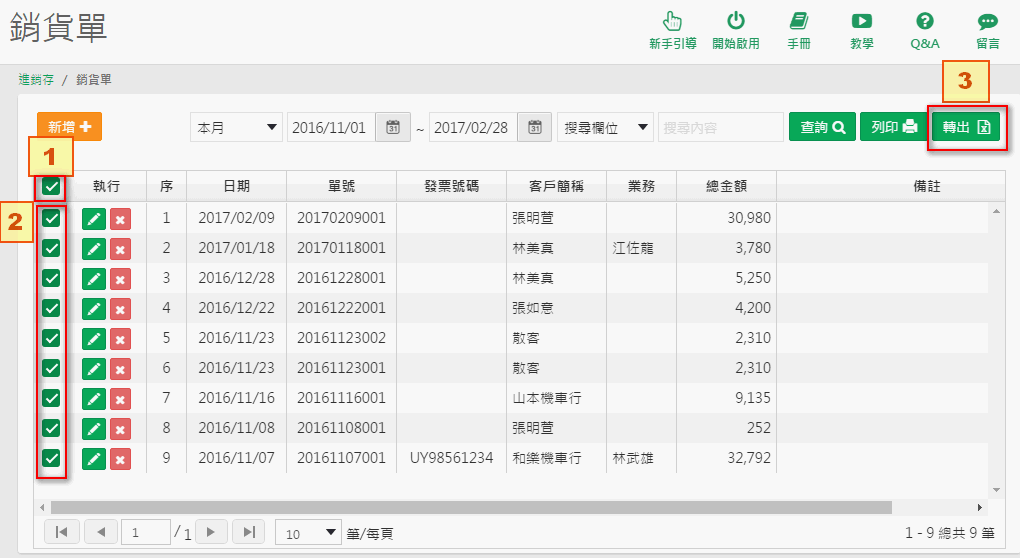Go to first page in pager
The height and width of the screenshot is (558, 1020).
click(x=62, y=532)
